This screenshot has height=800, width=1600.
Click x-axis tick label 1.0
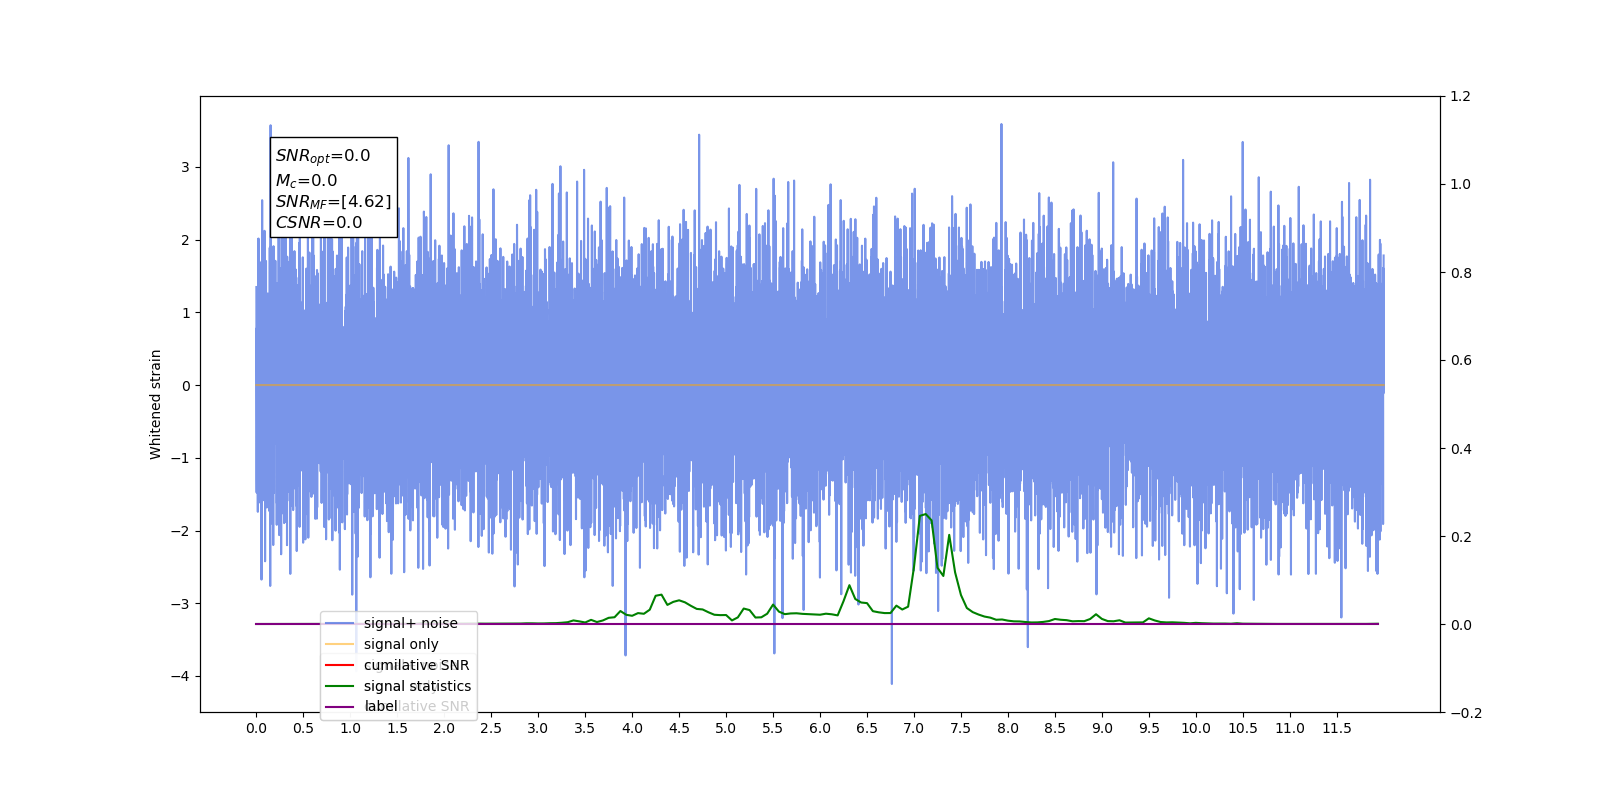coord(350,728)
